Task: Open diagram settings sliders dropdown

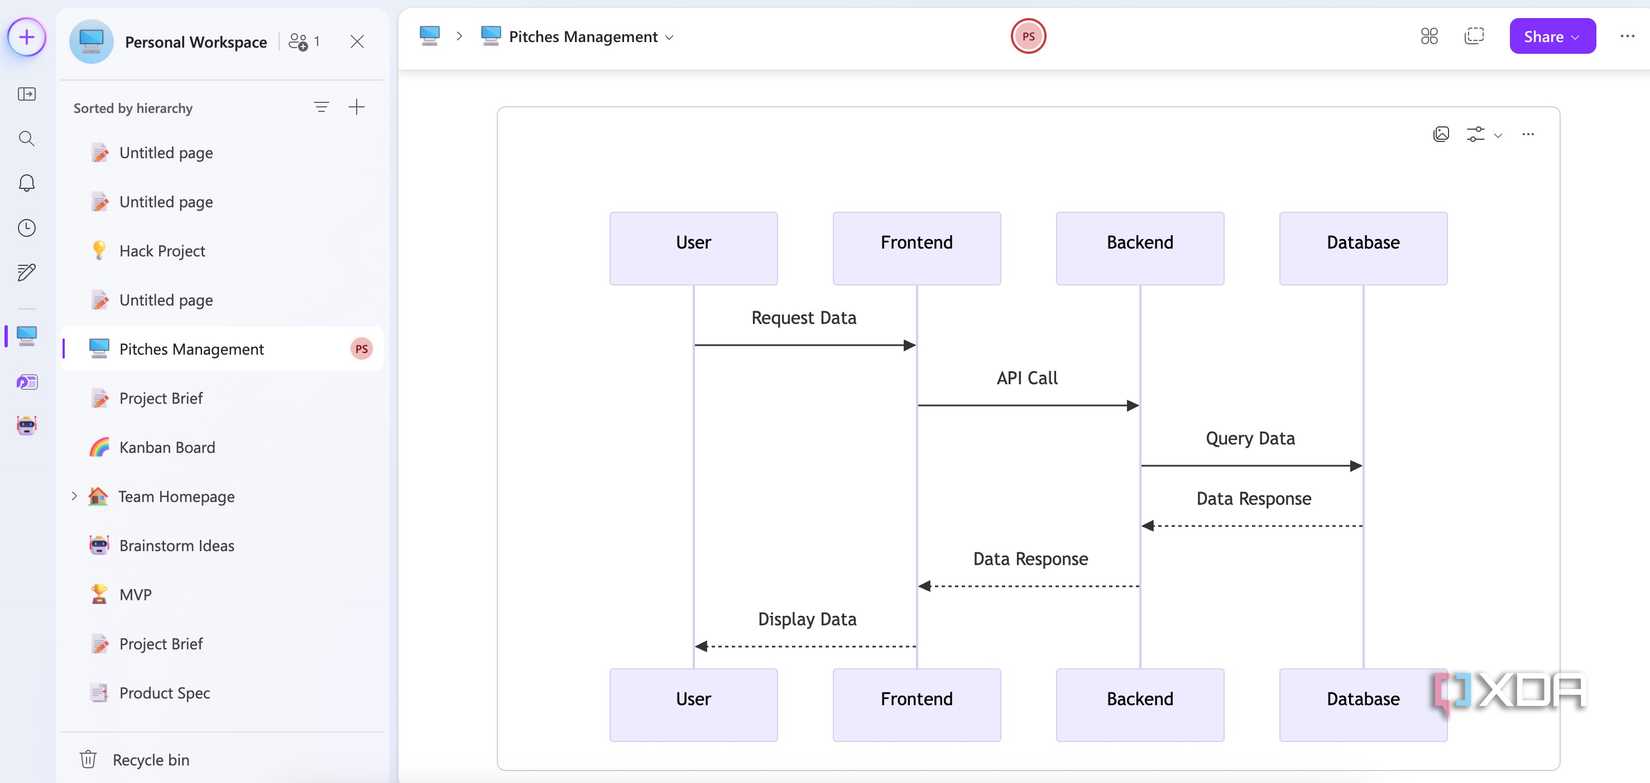Action: (1483, 134)
